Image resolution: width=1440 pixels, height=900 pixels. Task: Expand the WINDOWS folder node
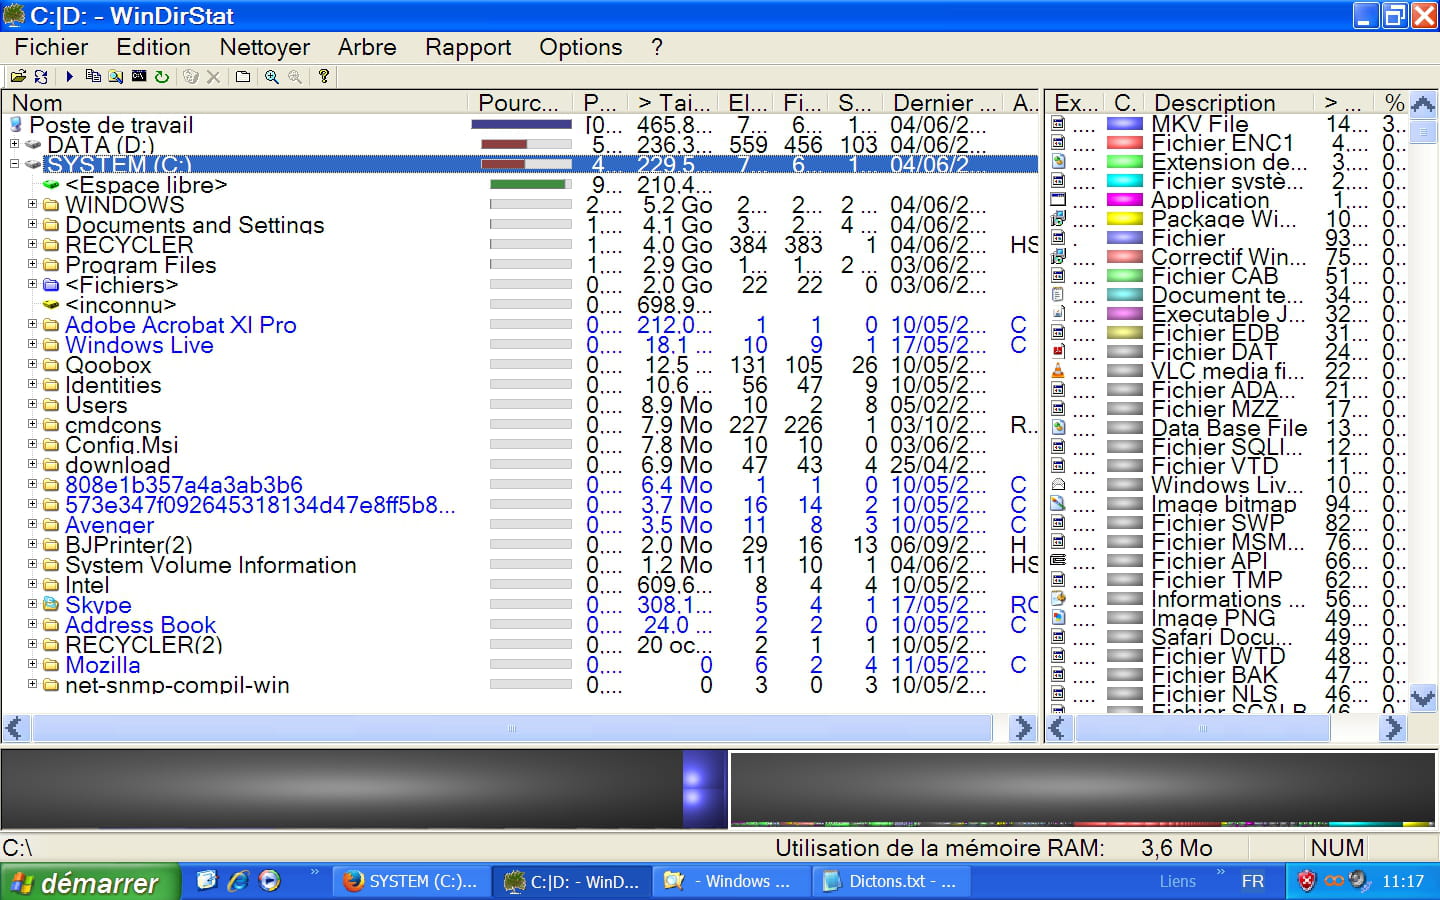[32, 204]
